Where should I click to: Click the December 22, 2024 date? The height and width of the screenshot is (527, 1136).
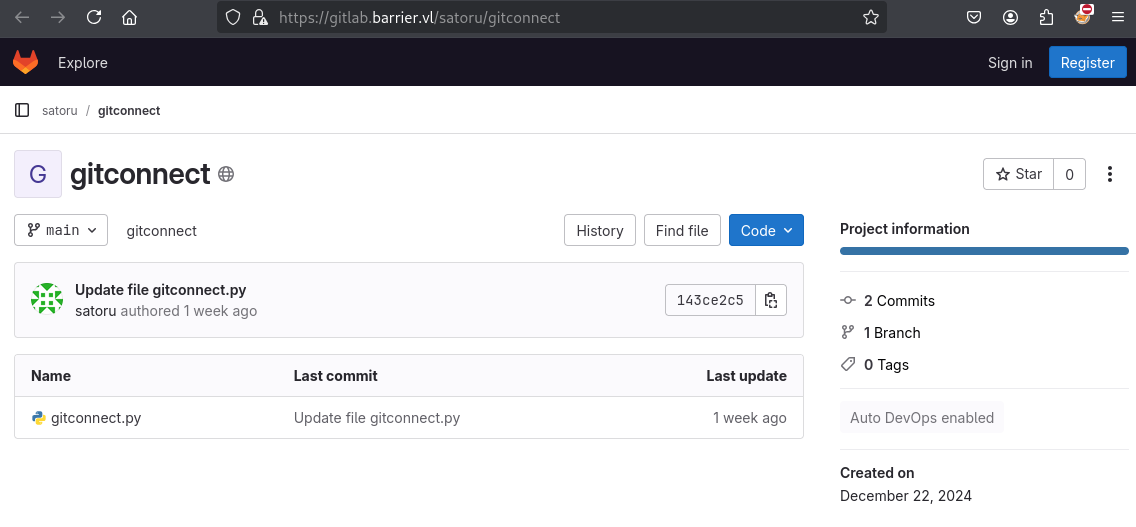(906, 496)
